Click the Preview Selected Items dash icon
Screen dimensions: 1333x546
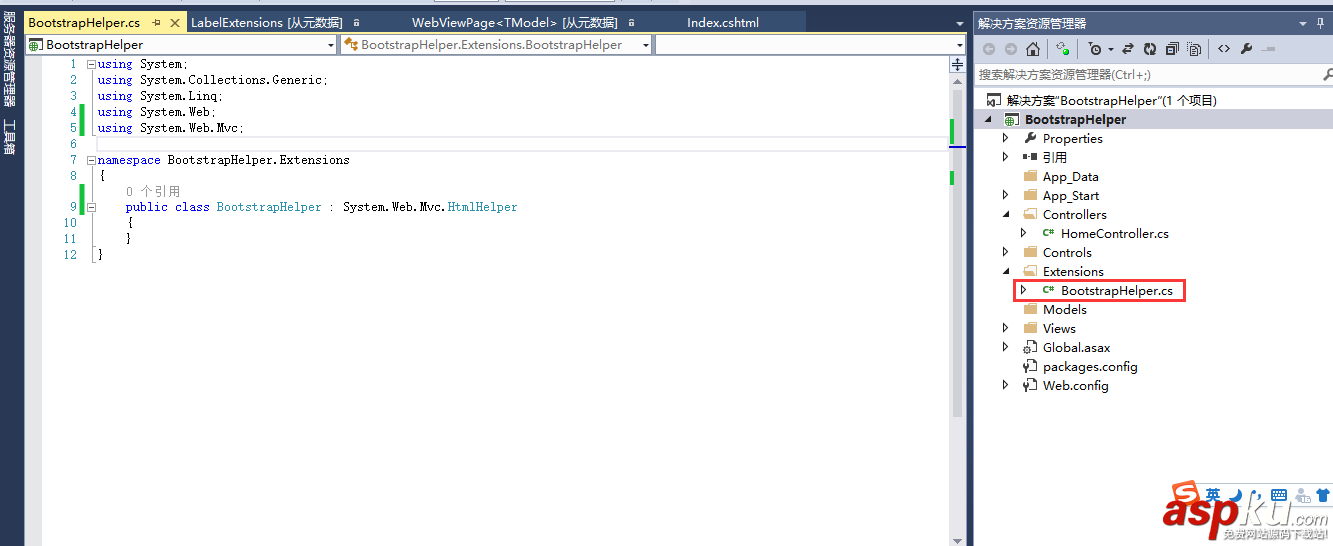point(1268,49)
